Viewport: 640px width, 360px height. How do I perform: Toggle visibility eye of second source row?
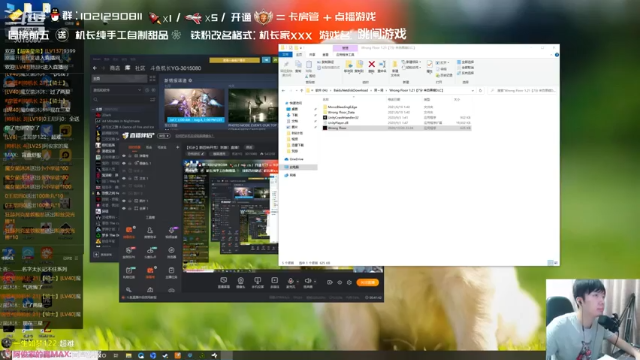pos(124,163)
